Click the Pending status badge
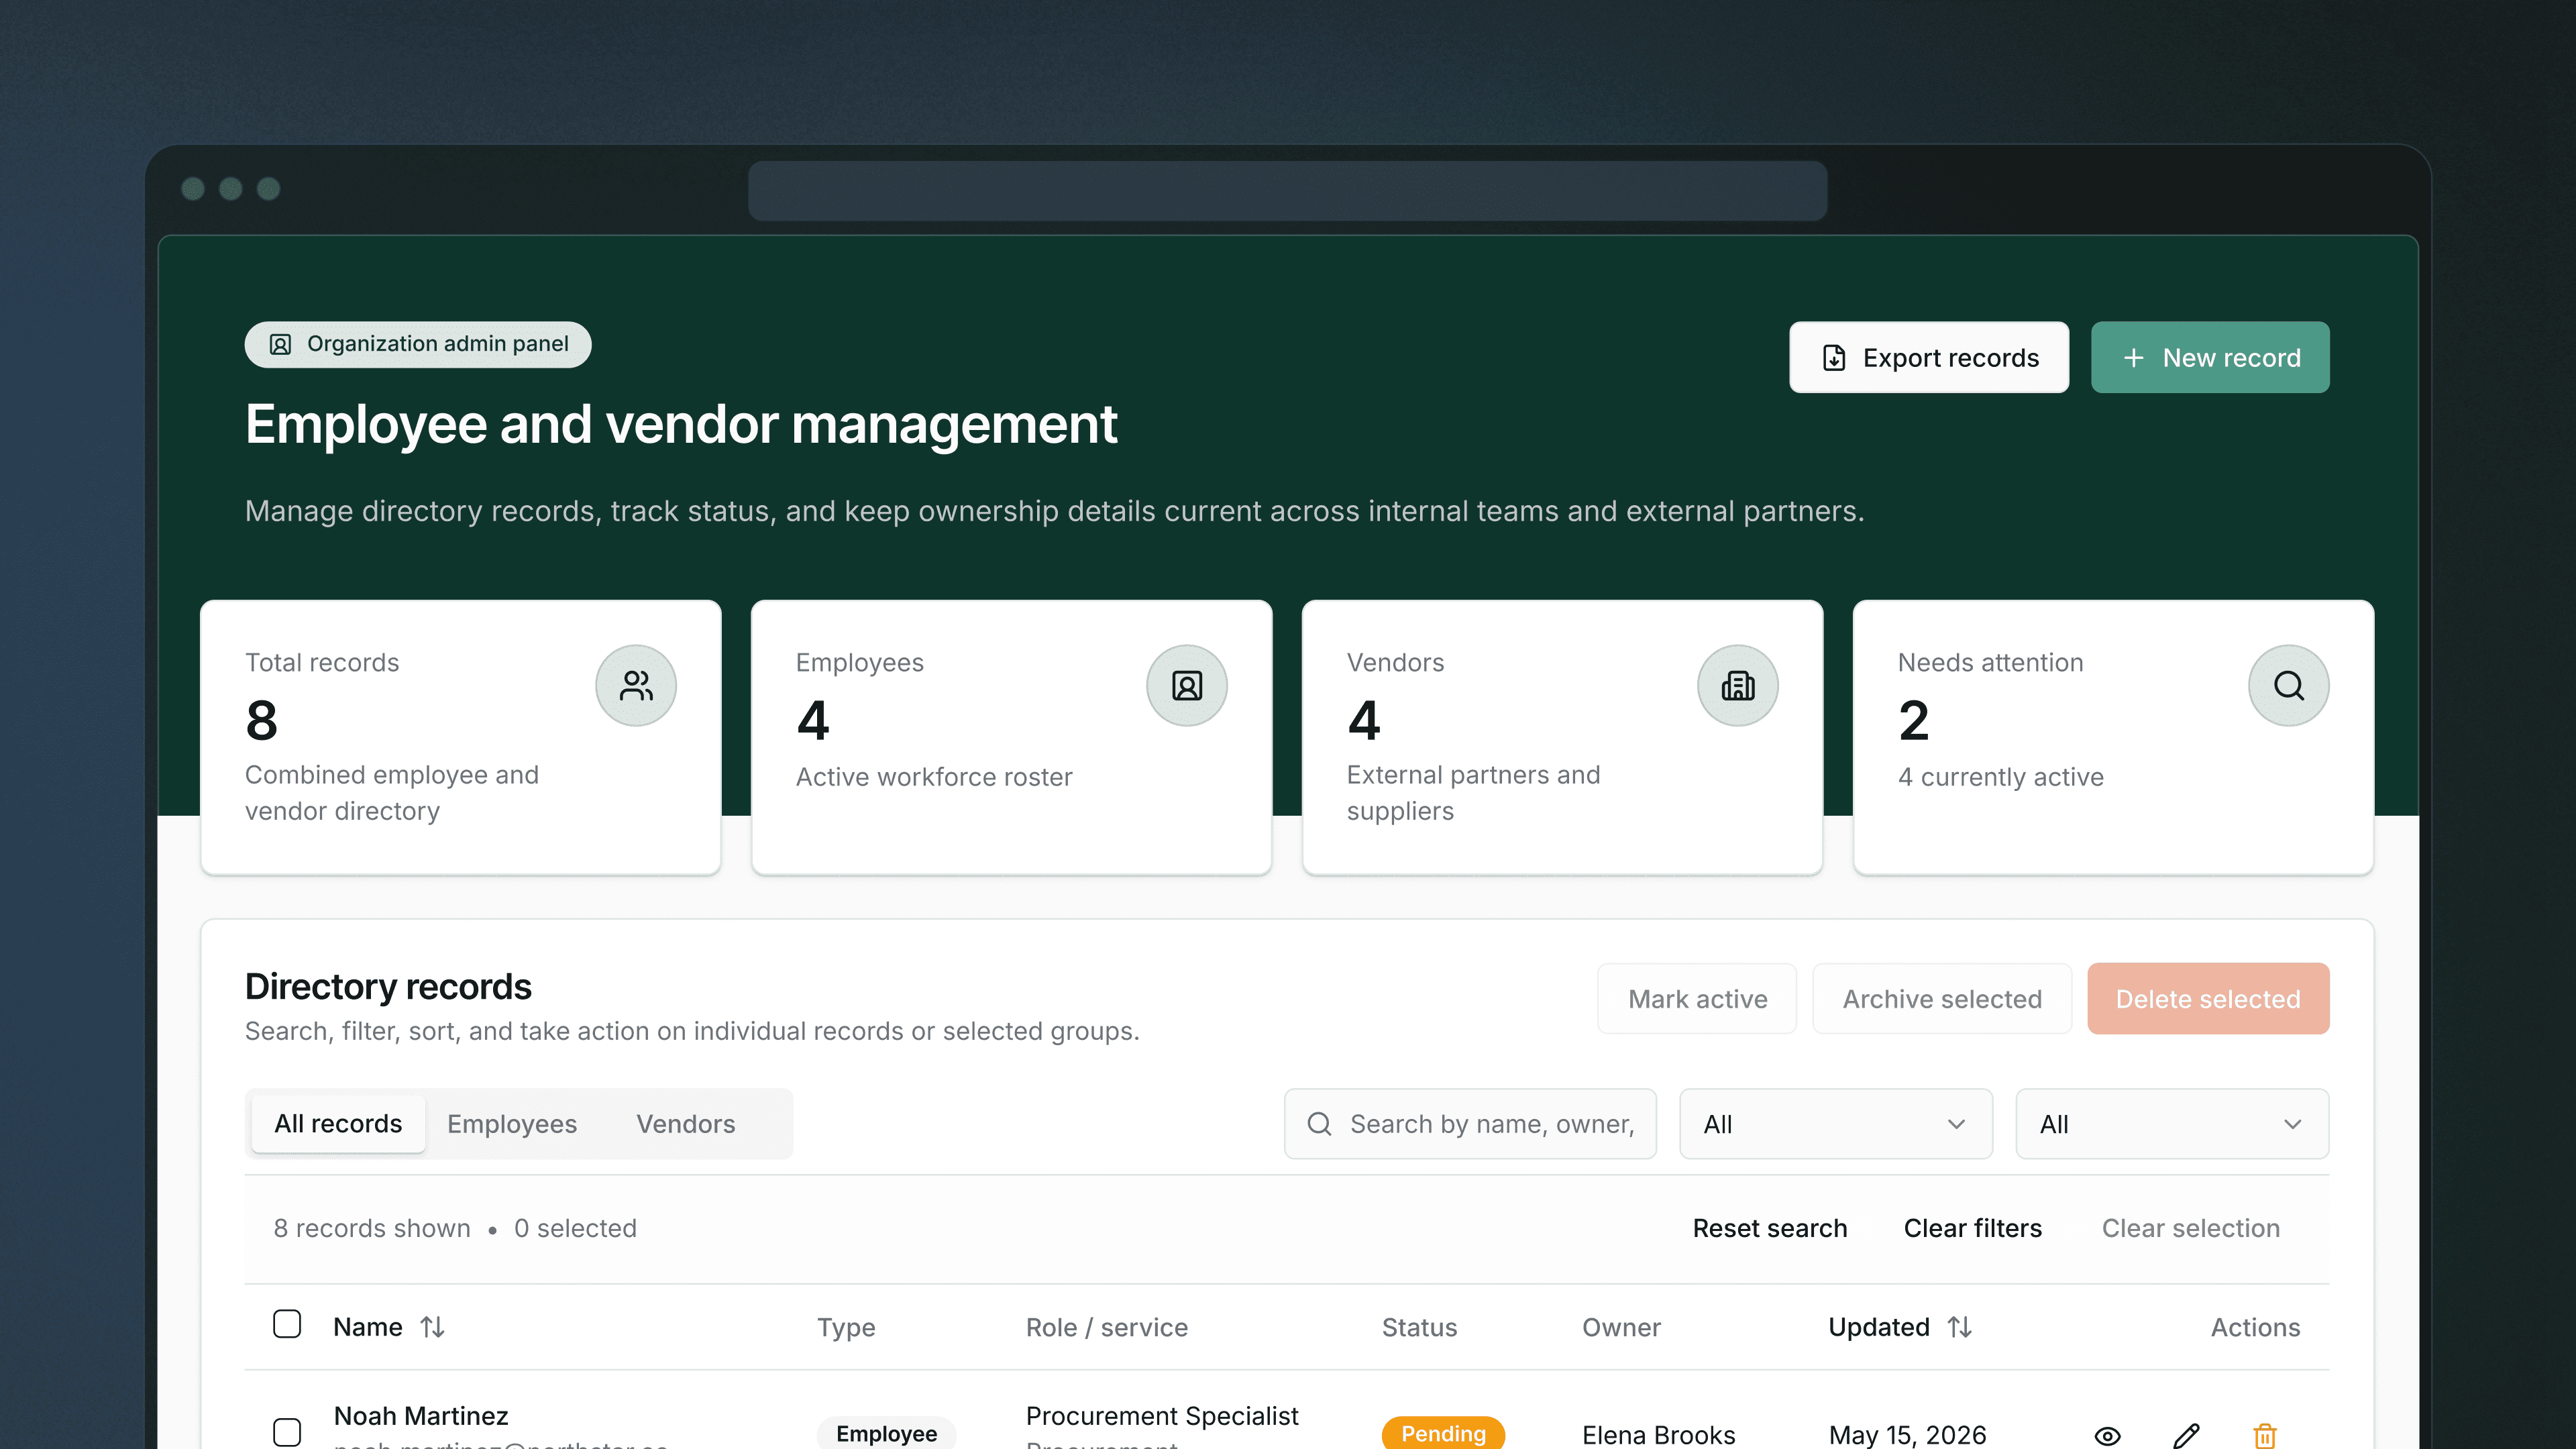 1443,1434
